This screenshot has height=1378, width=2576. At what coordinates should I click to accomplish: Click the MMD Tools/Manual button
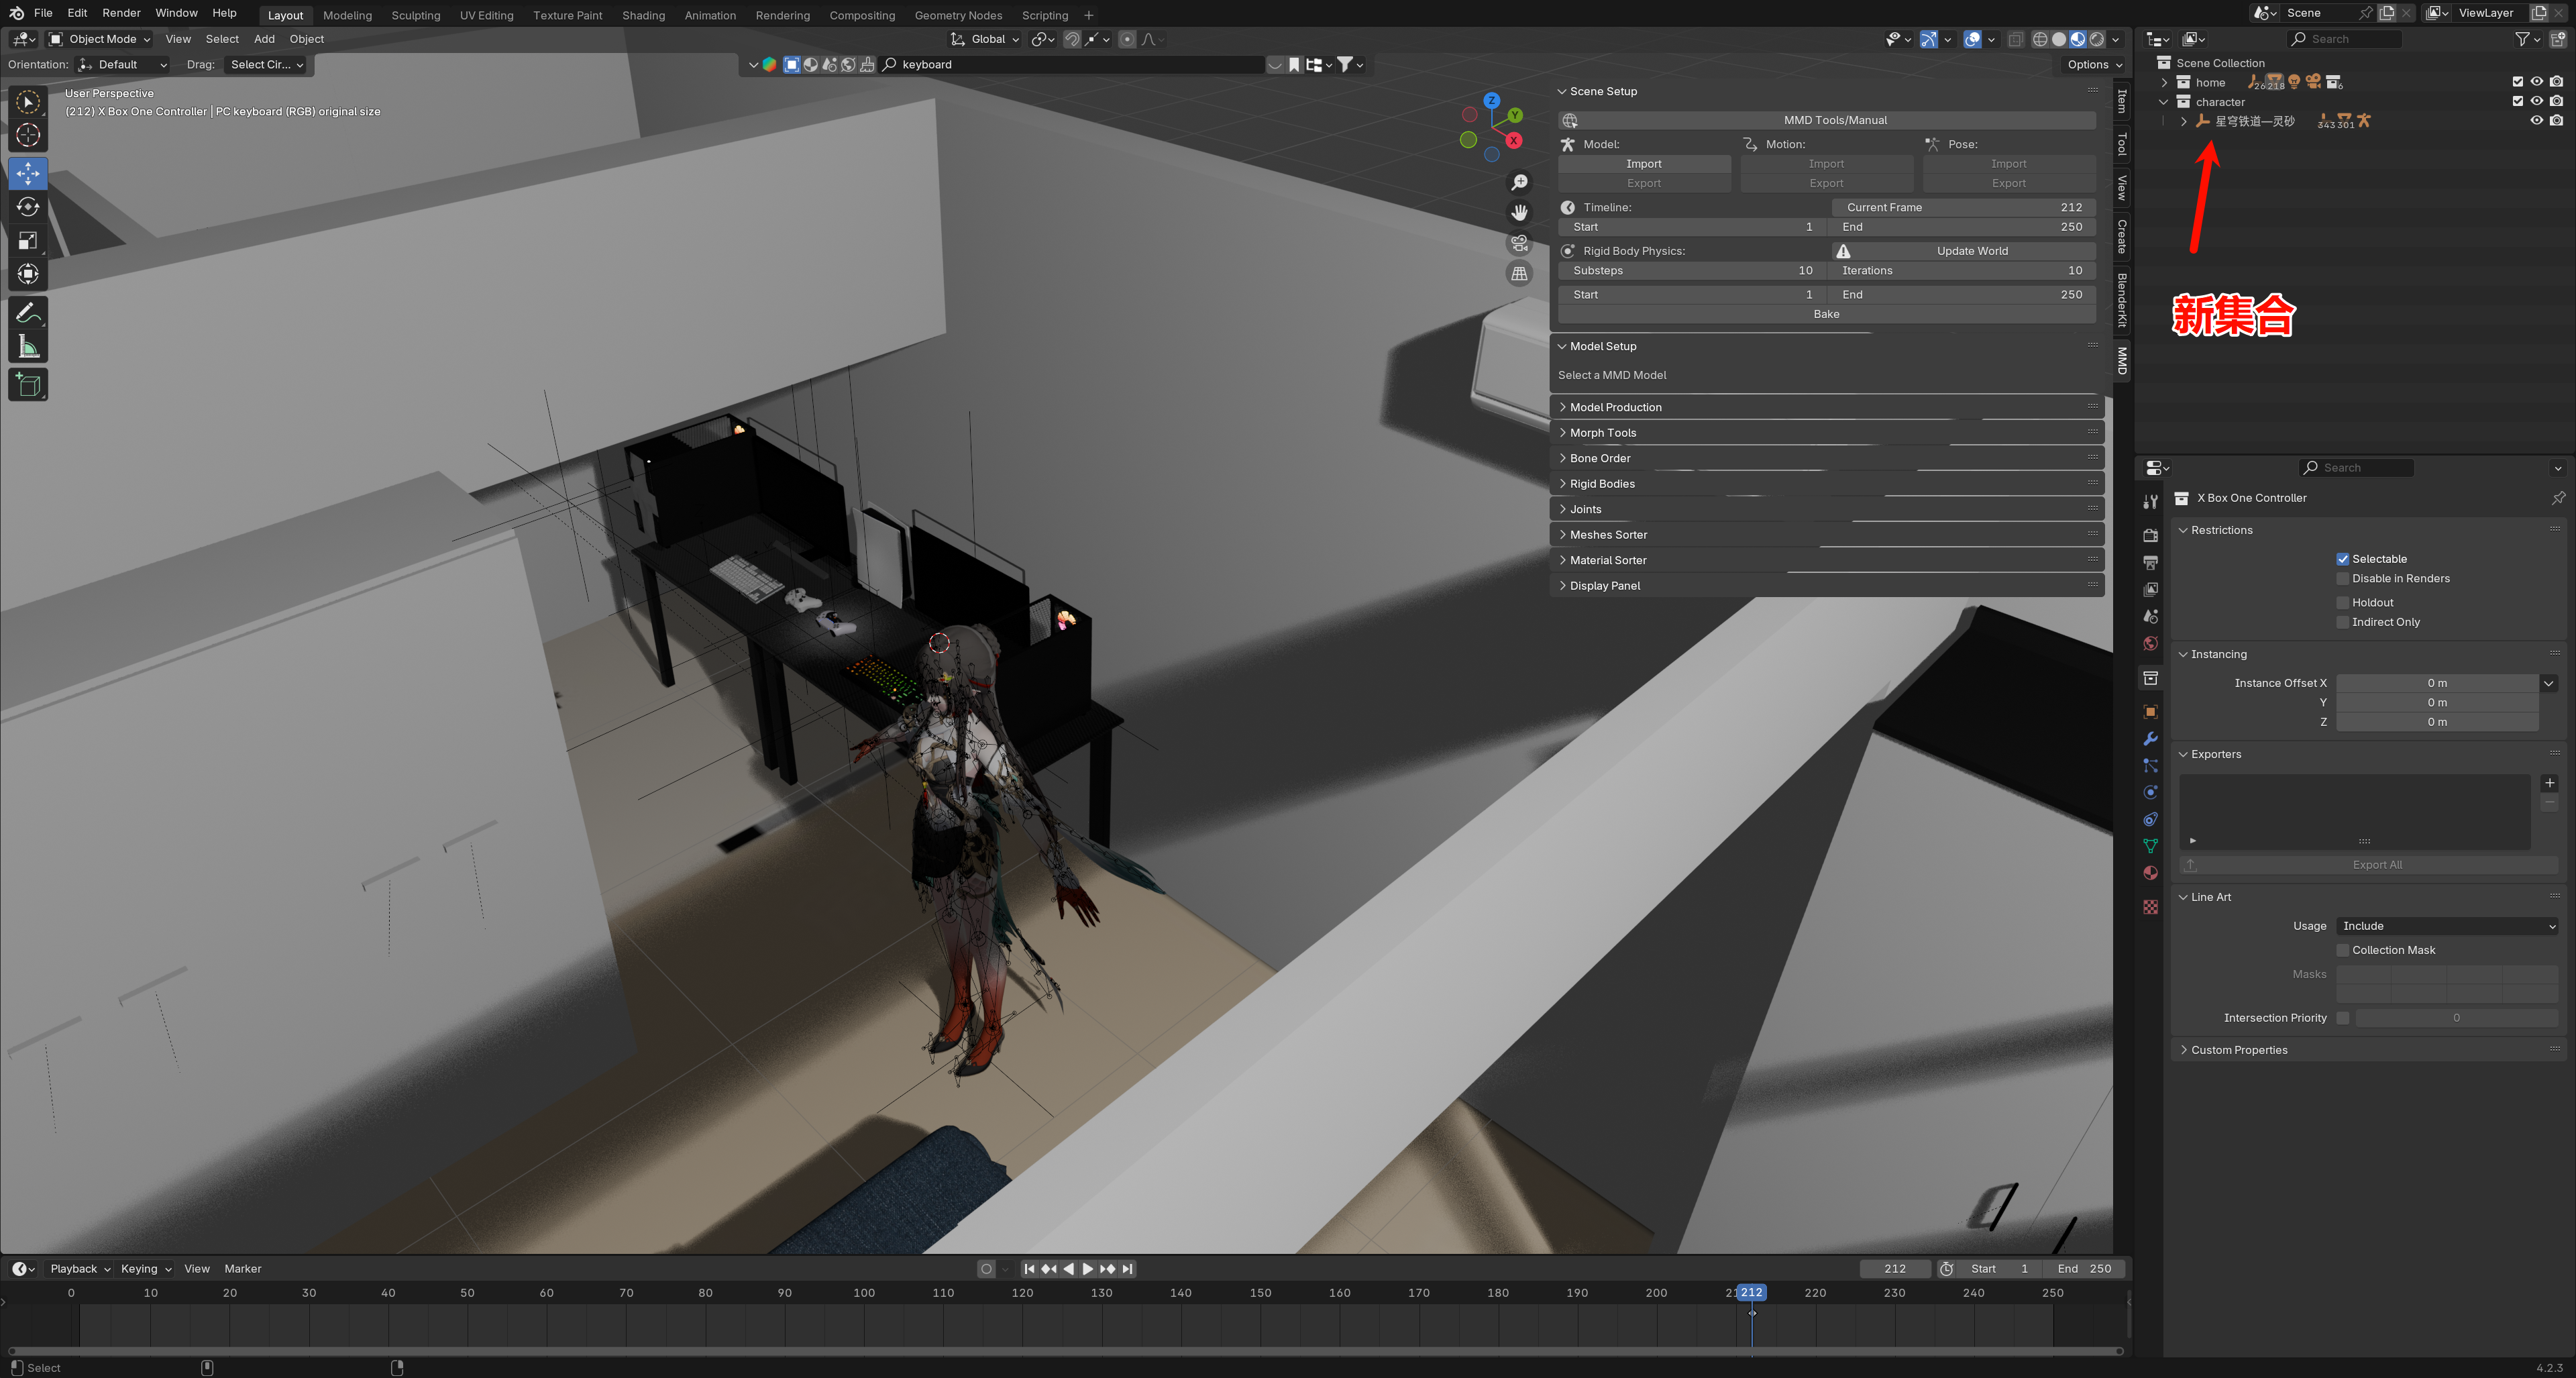(1826, 120)
